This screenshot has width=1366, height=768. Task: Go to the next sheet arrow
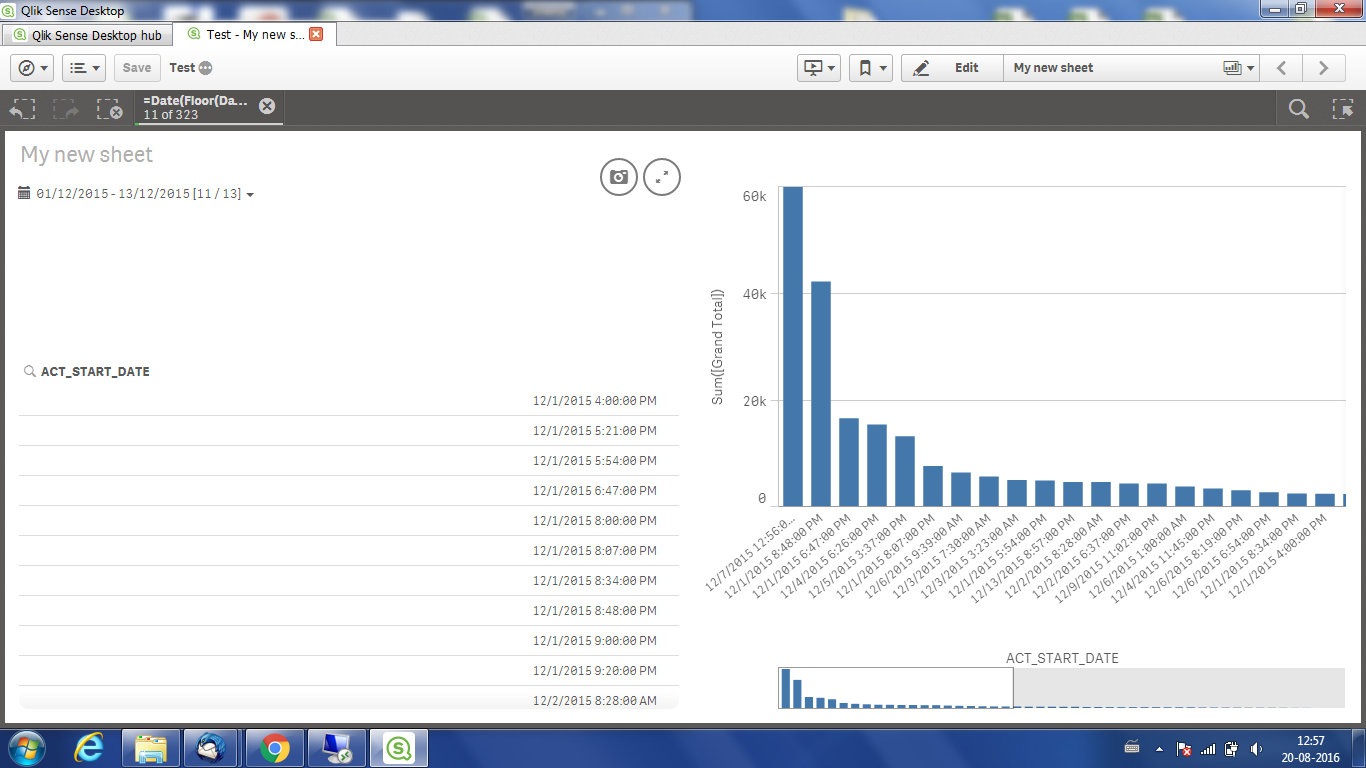[x=1324, y=68]
